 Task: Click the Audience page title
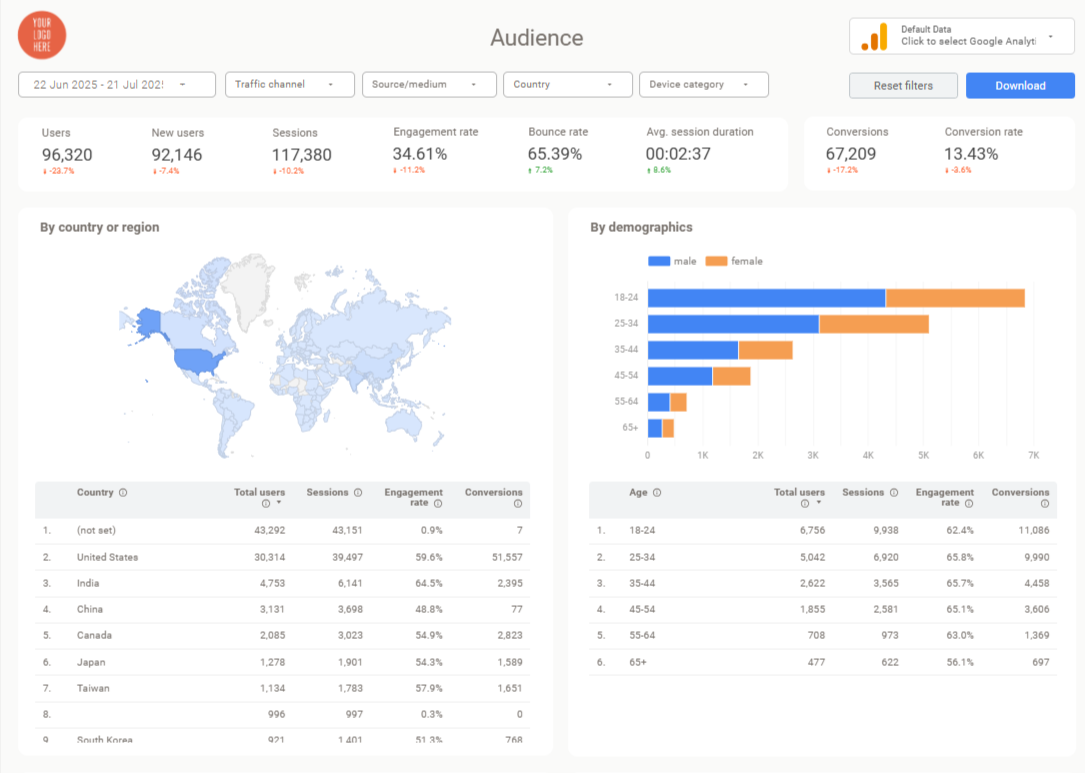click(x=537, y=37)
